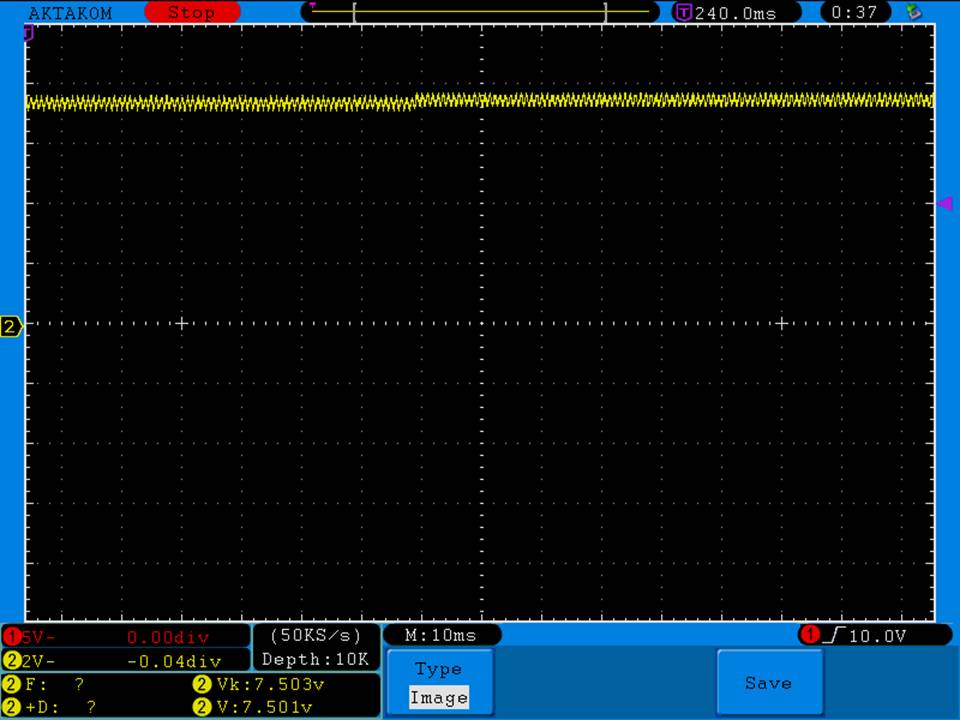
Task: Open the Type Image selector
Action: [439, 684]
